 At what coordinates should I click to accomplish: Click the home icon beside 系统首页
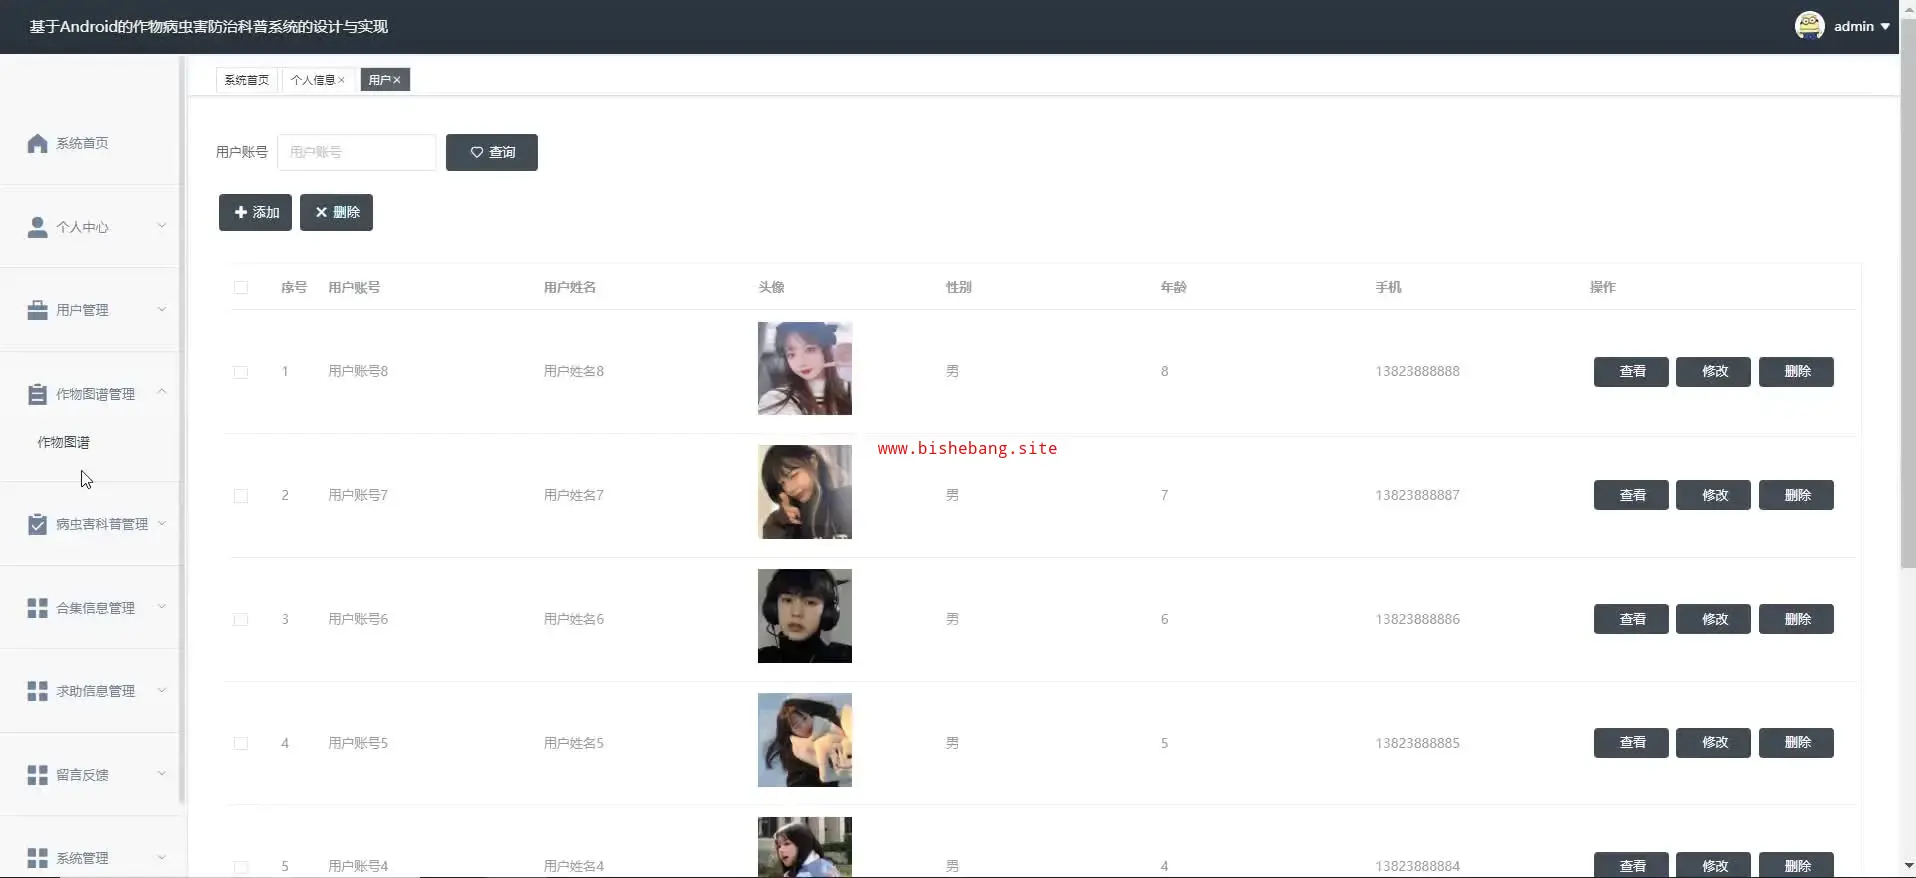[x=37, y=143]
